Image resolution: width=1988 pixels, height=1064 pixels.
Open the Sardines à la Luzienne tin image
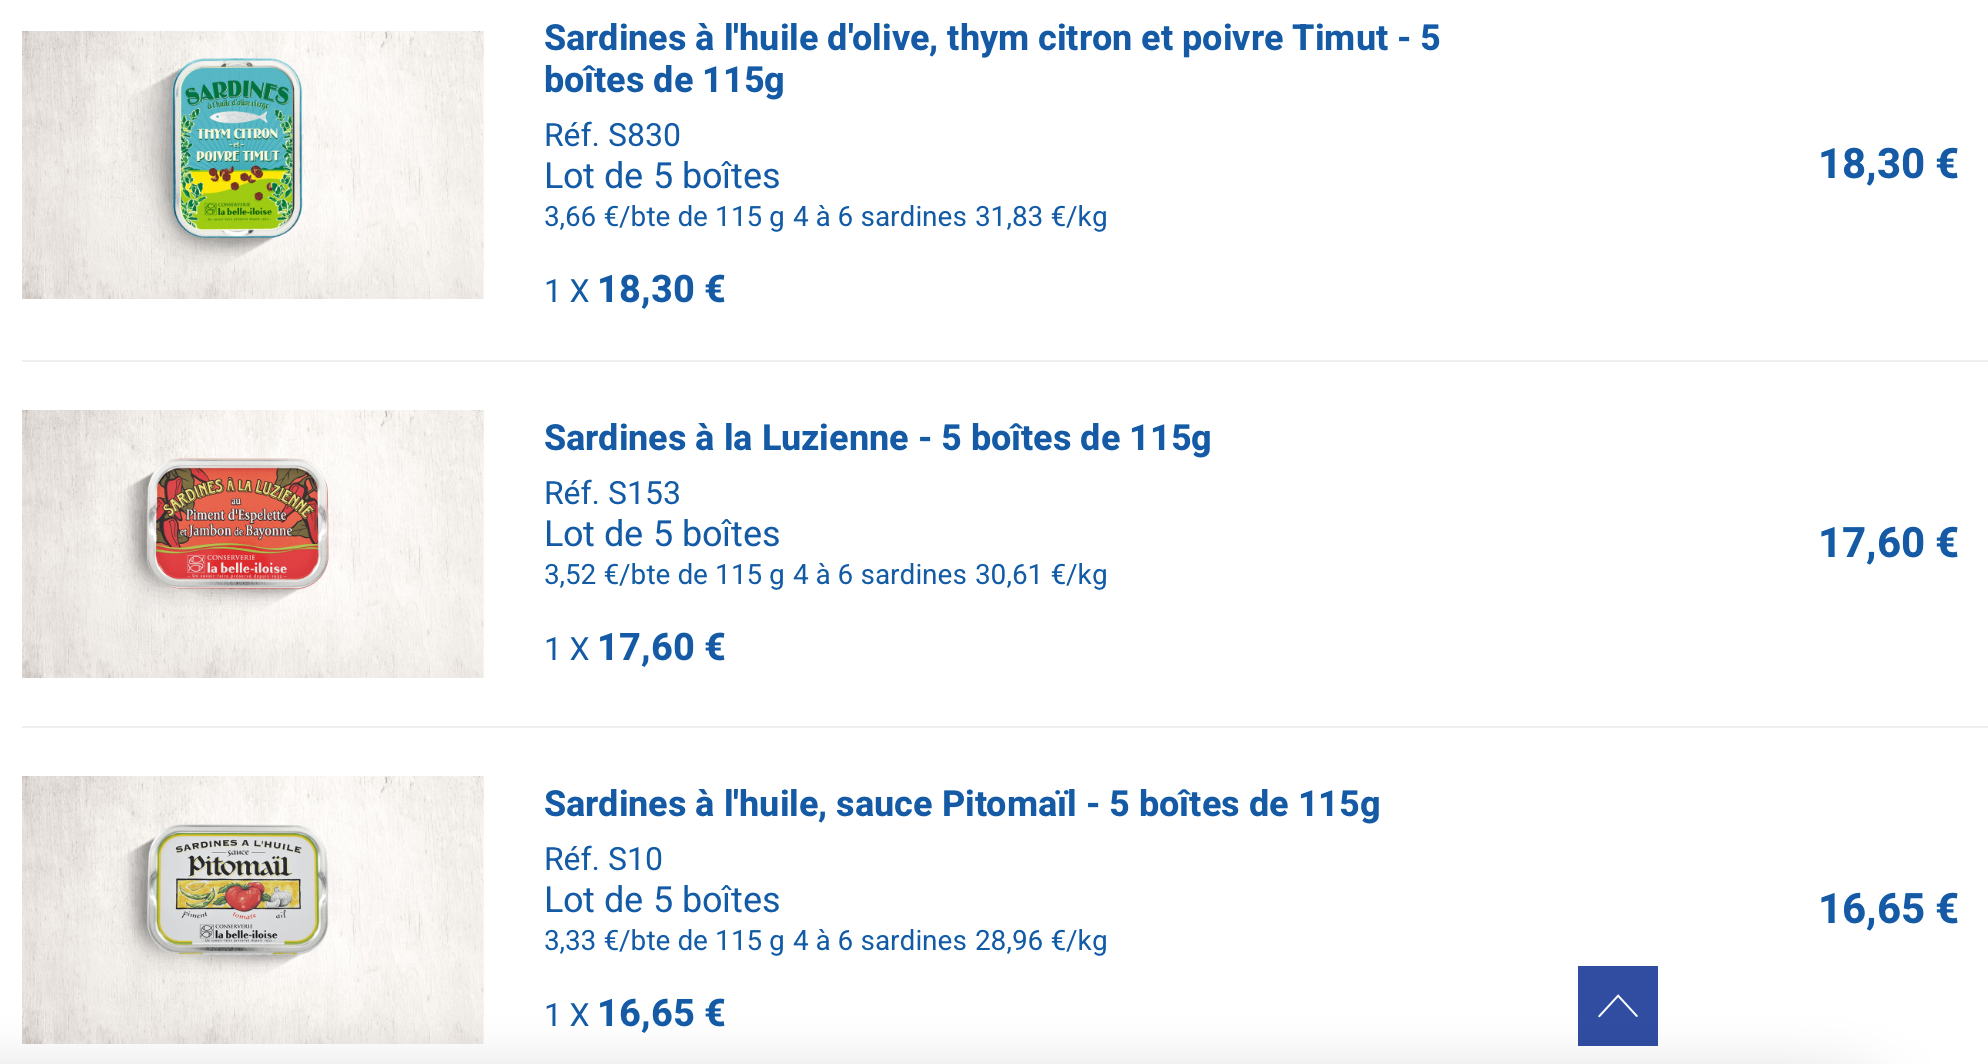coord(252,543)
